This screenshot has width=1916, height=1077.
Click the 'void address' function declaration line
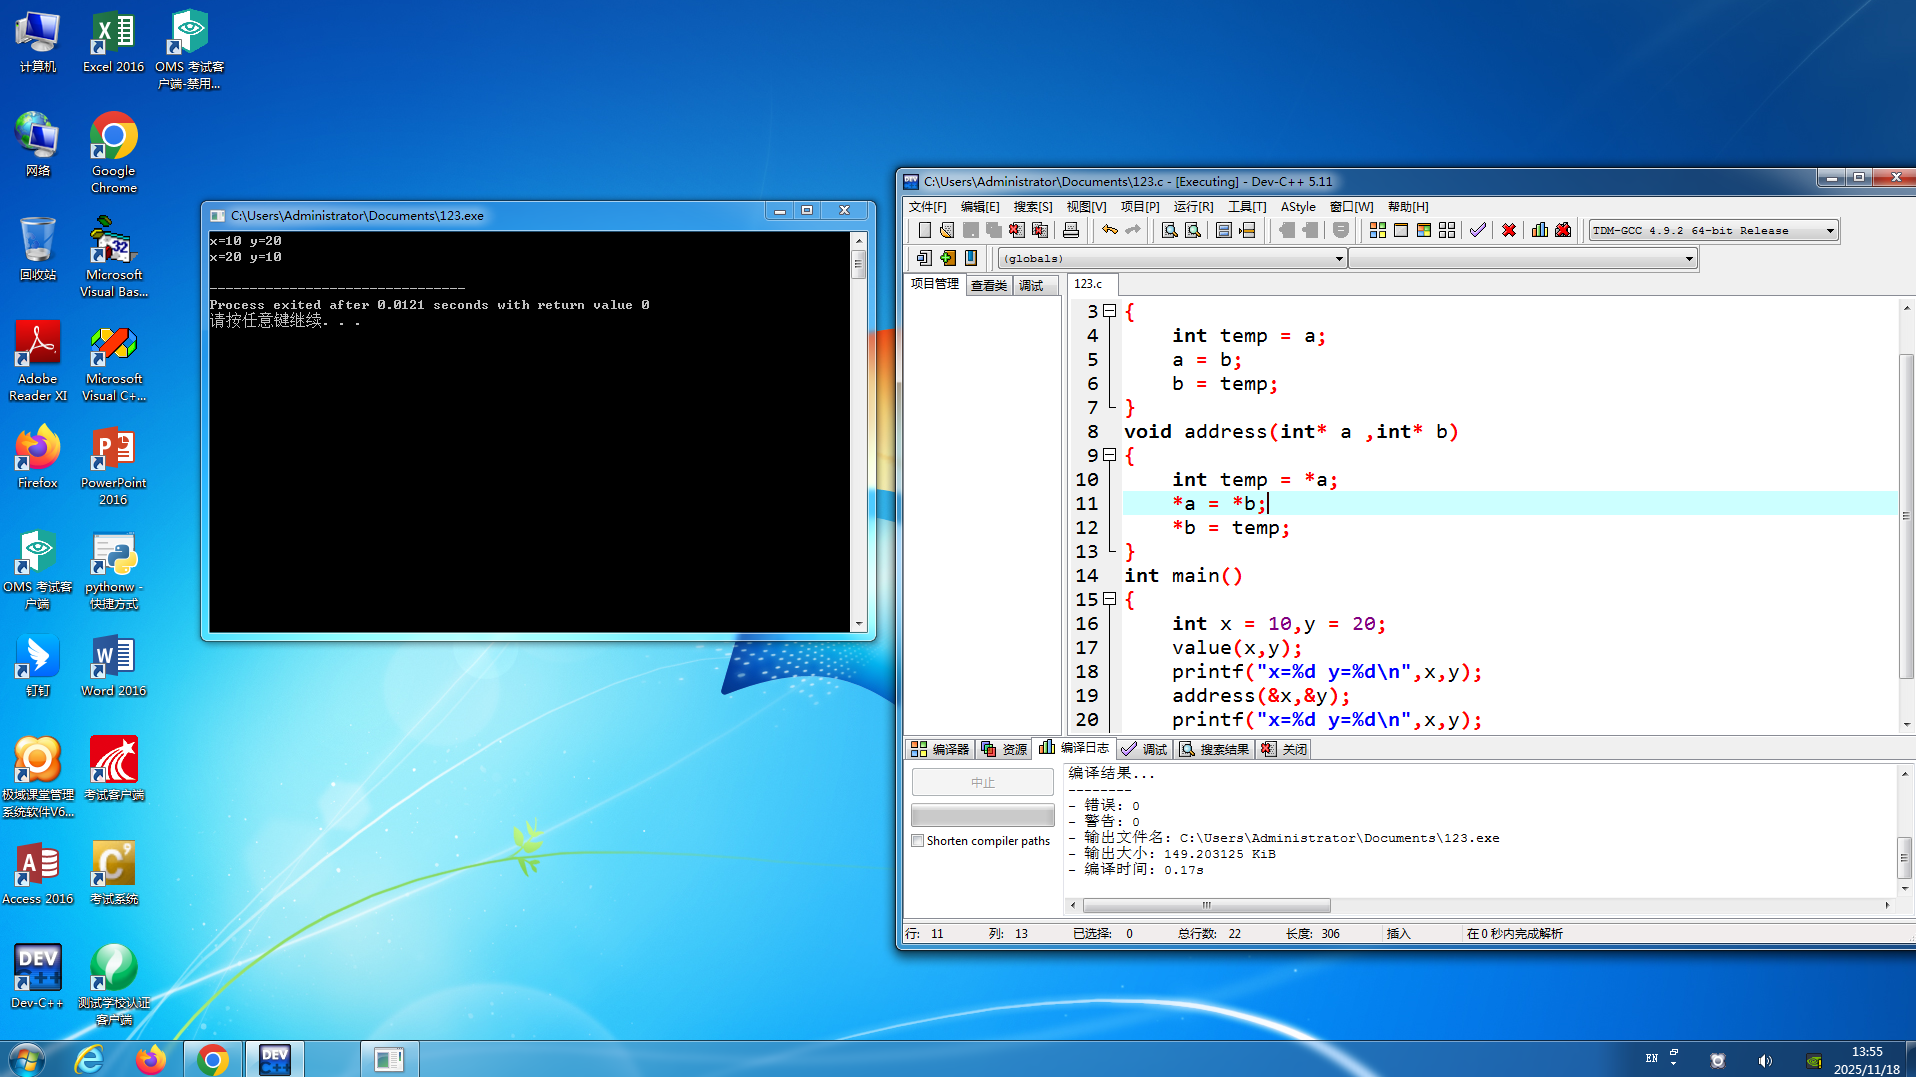click(1291, 432)
